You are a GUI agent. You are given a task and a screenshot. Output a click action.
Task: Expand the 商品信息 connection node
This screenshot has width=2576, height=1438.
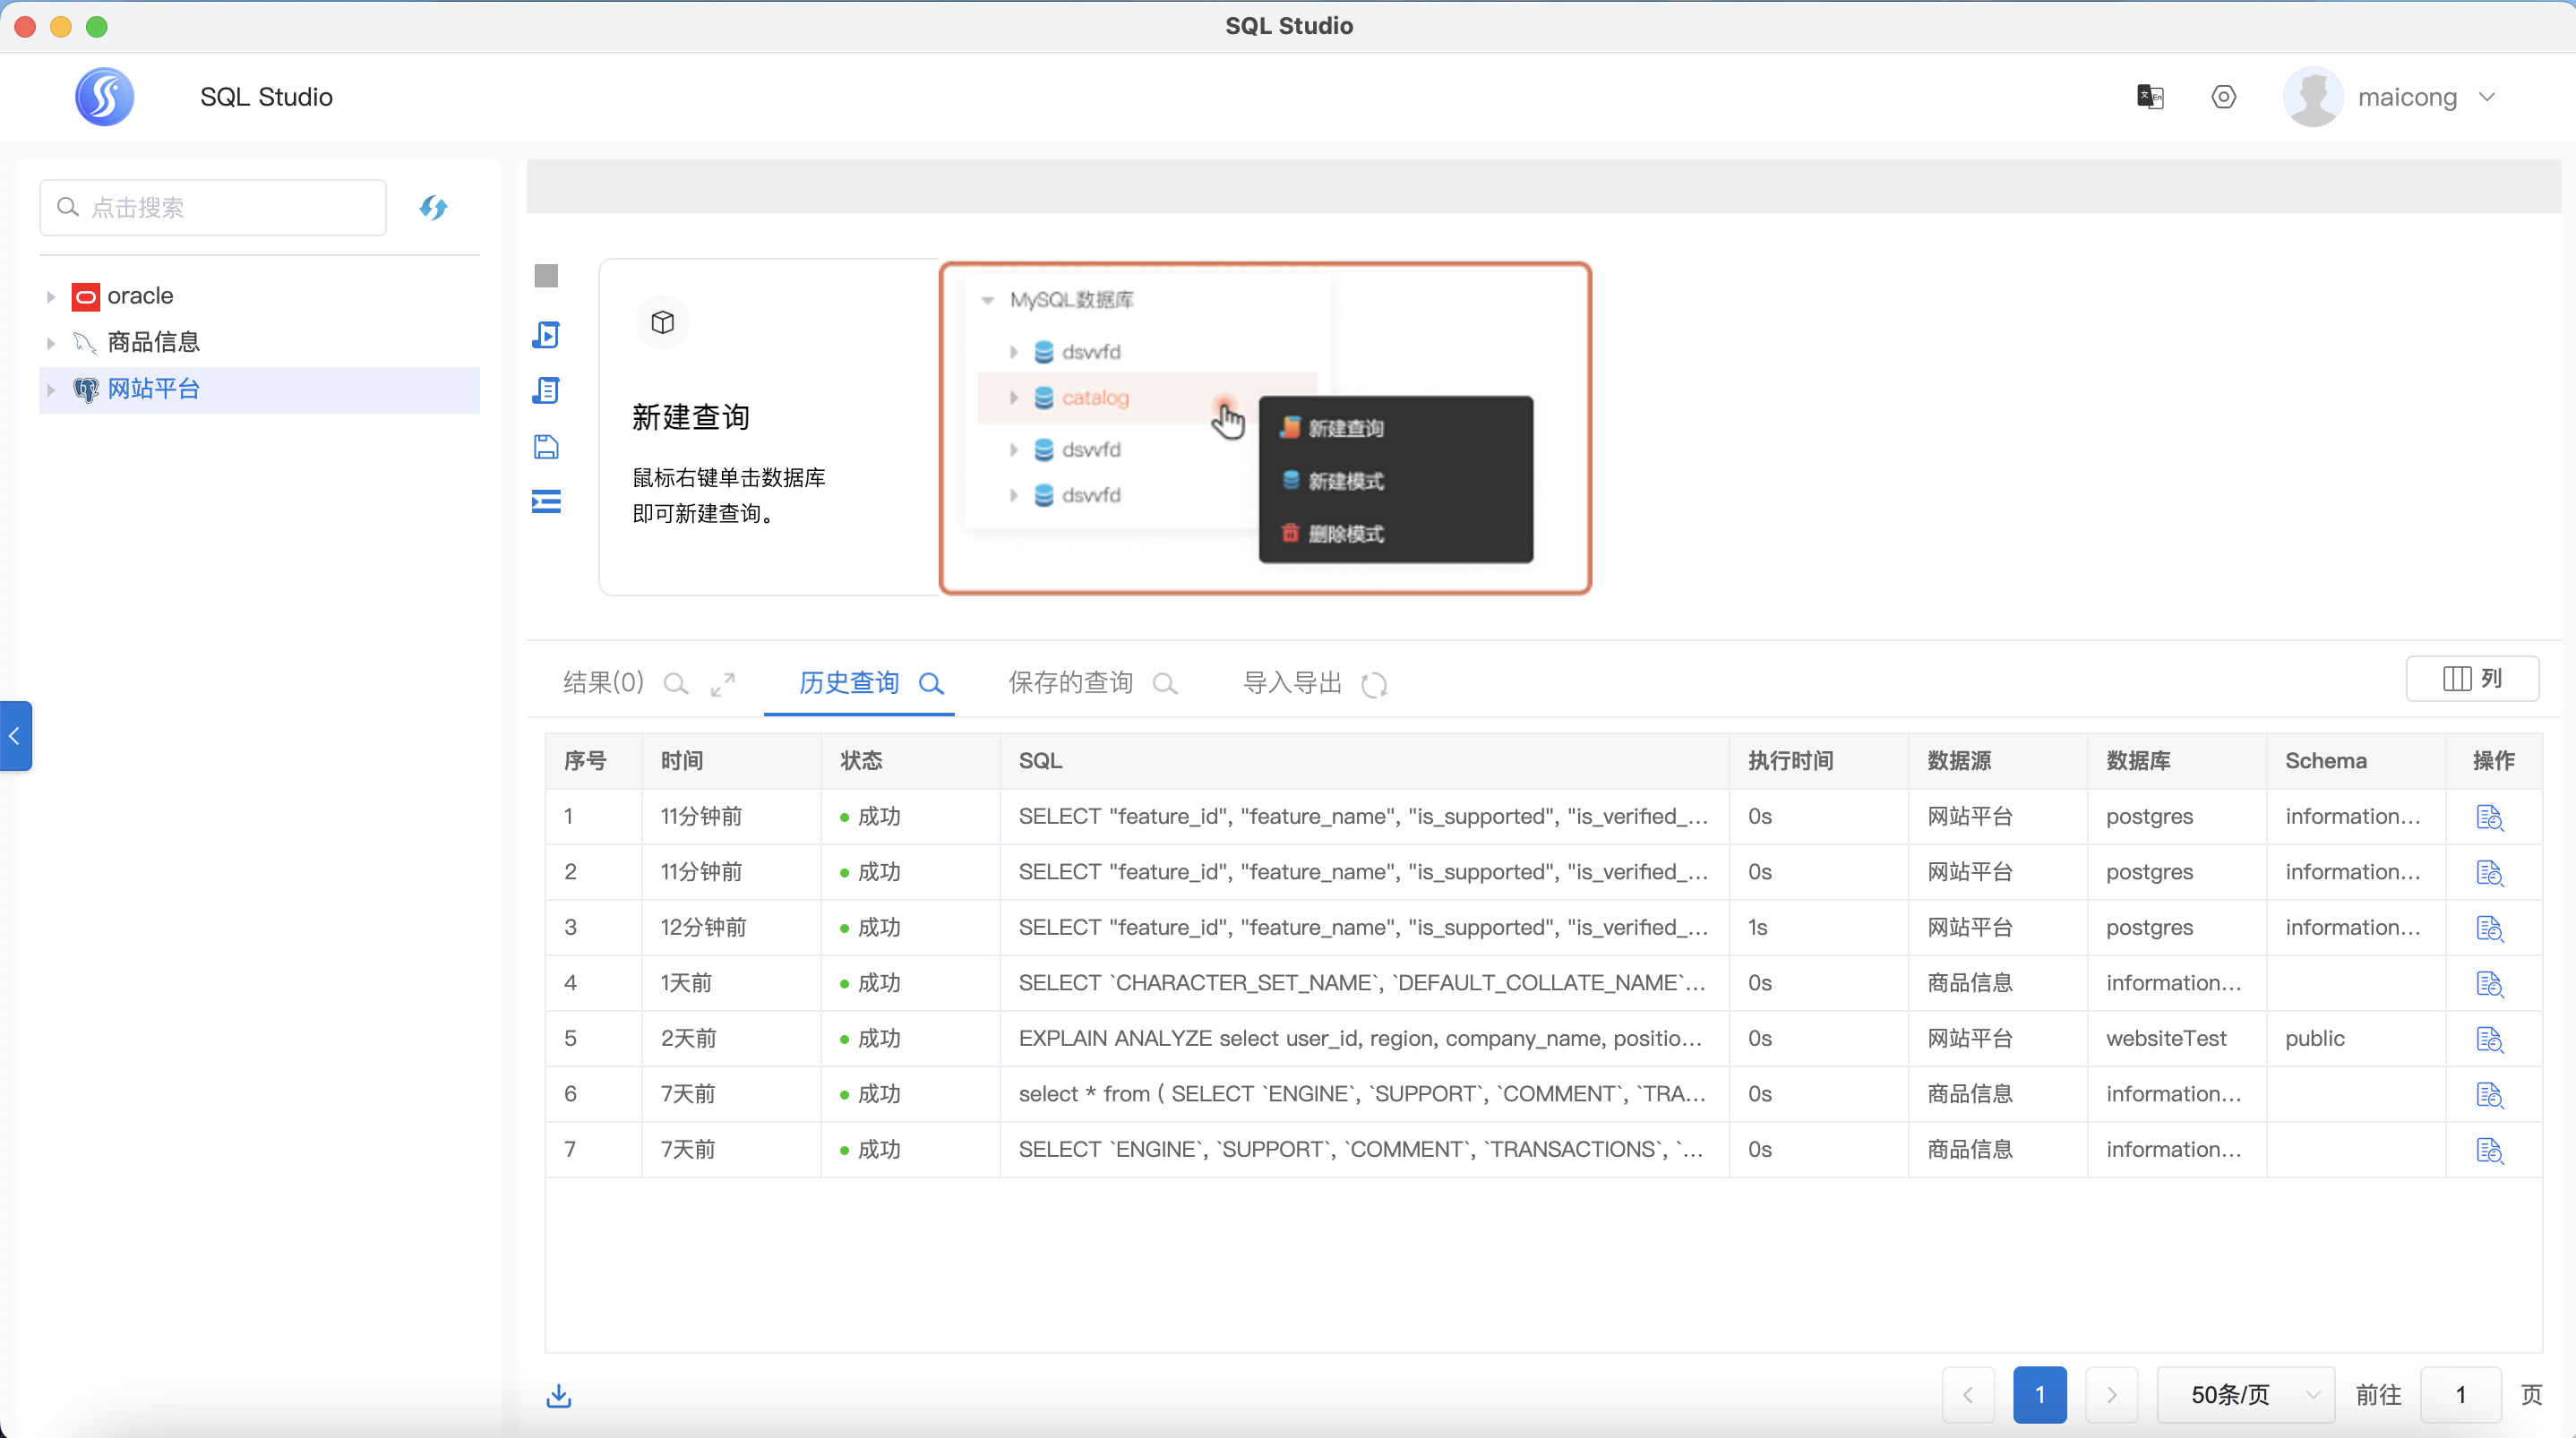(51, 343)
